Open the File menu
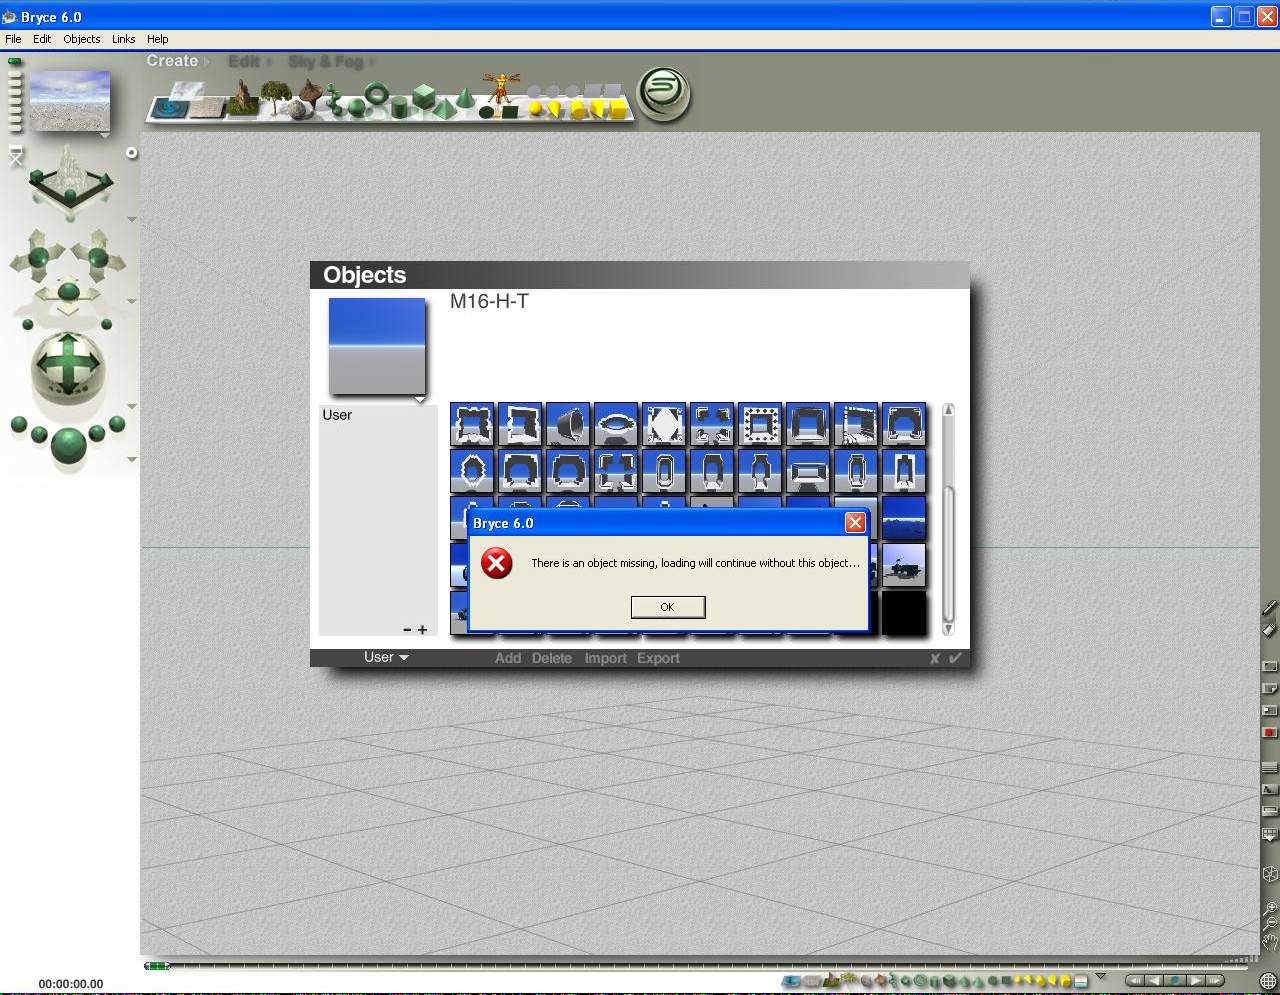Screen dimensions: 1280x995 tap(13, 39)
